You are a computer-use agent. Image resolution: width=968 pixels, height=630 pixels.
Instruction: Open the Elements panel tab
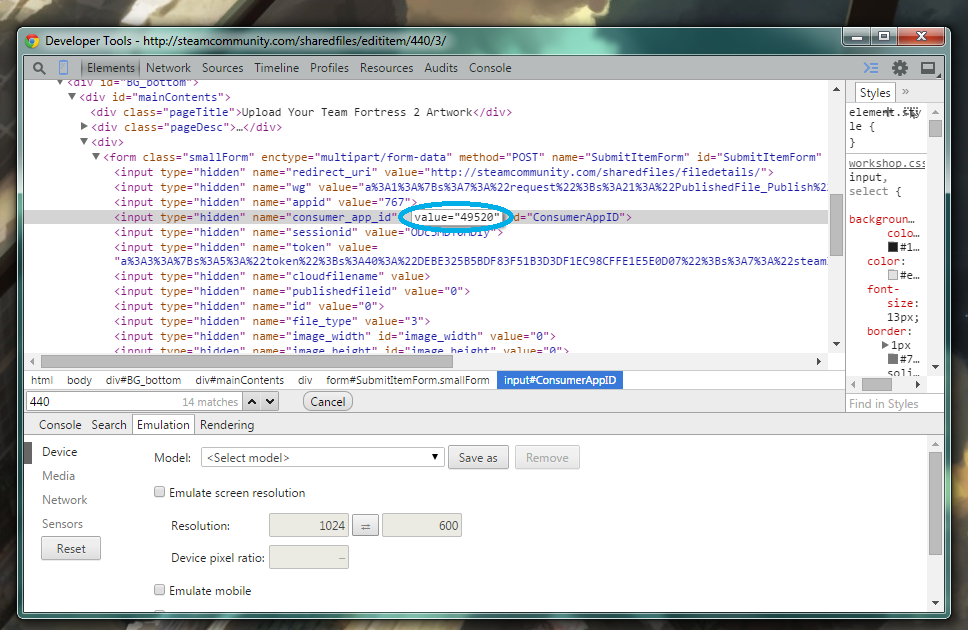coord(111,68)
